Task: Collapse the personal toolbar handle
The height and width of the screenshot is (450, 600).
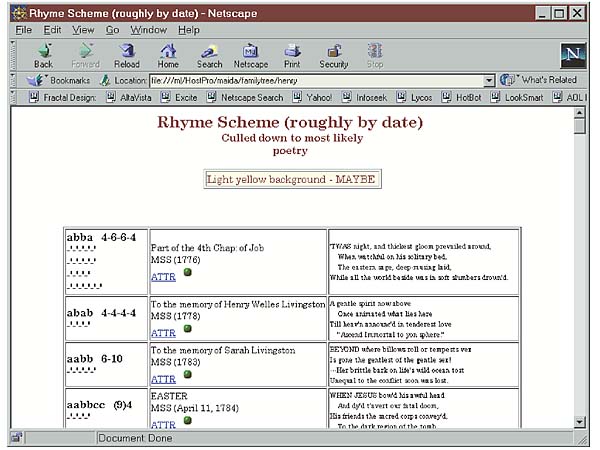Action: (x=13, y=97)
